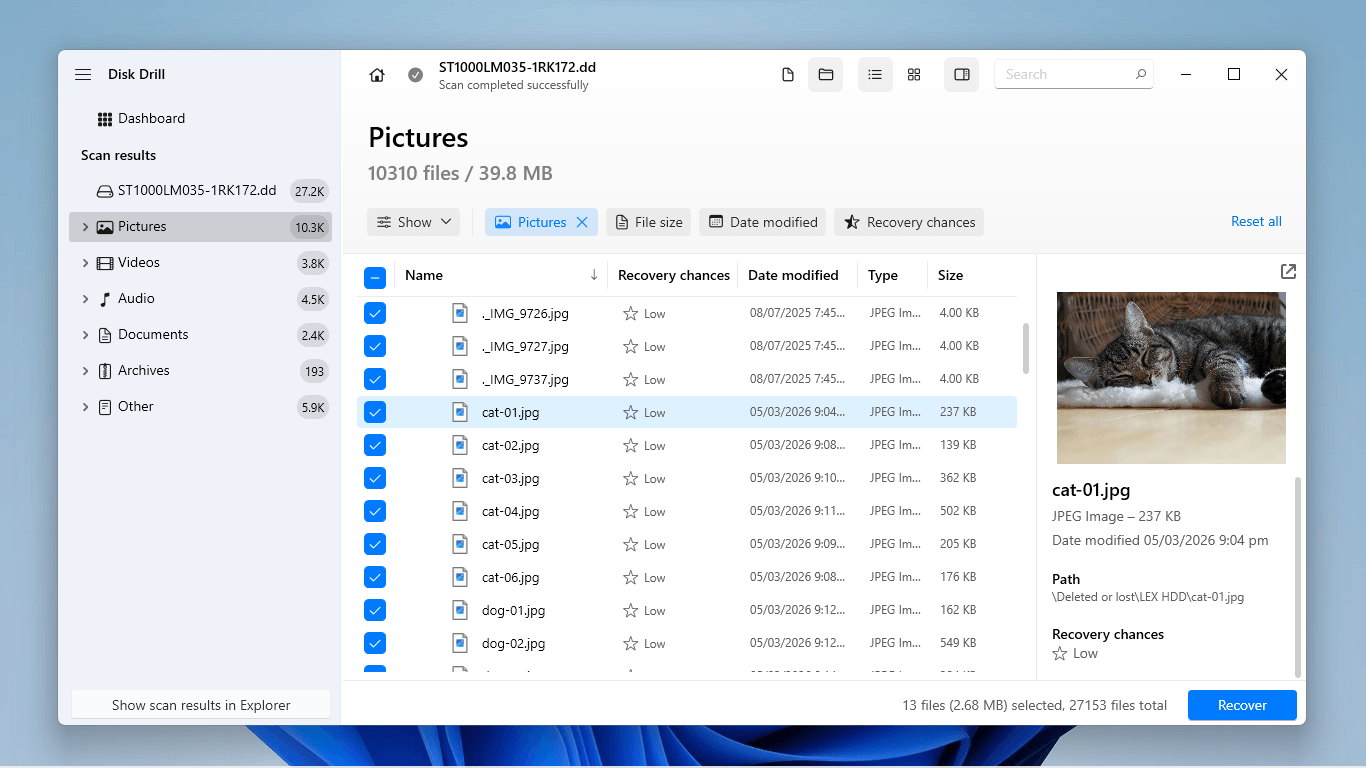Expand the Videos category chevron

[85, 263]
